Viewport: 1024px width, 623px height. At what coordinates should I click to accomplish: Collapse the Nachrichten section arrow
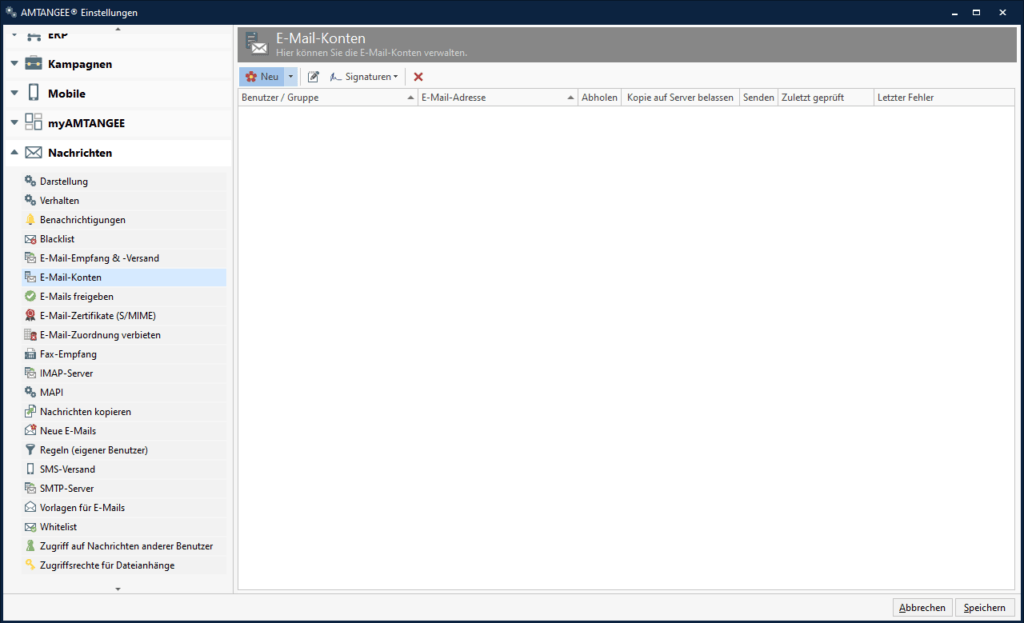click(x=14, y=152)
